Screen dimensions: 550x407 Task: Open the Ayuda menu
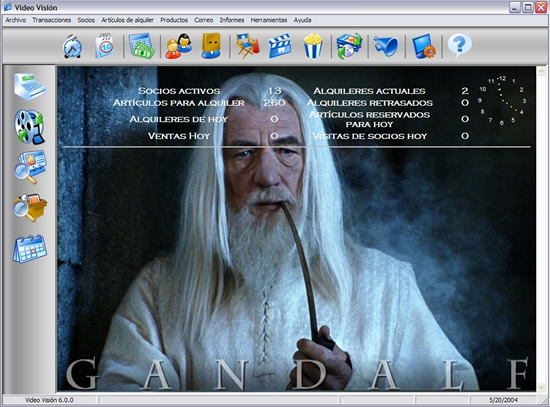coord(302,20)
